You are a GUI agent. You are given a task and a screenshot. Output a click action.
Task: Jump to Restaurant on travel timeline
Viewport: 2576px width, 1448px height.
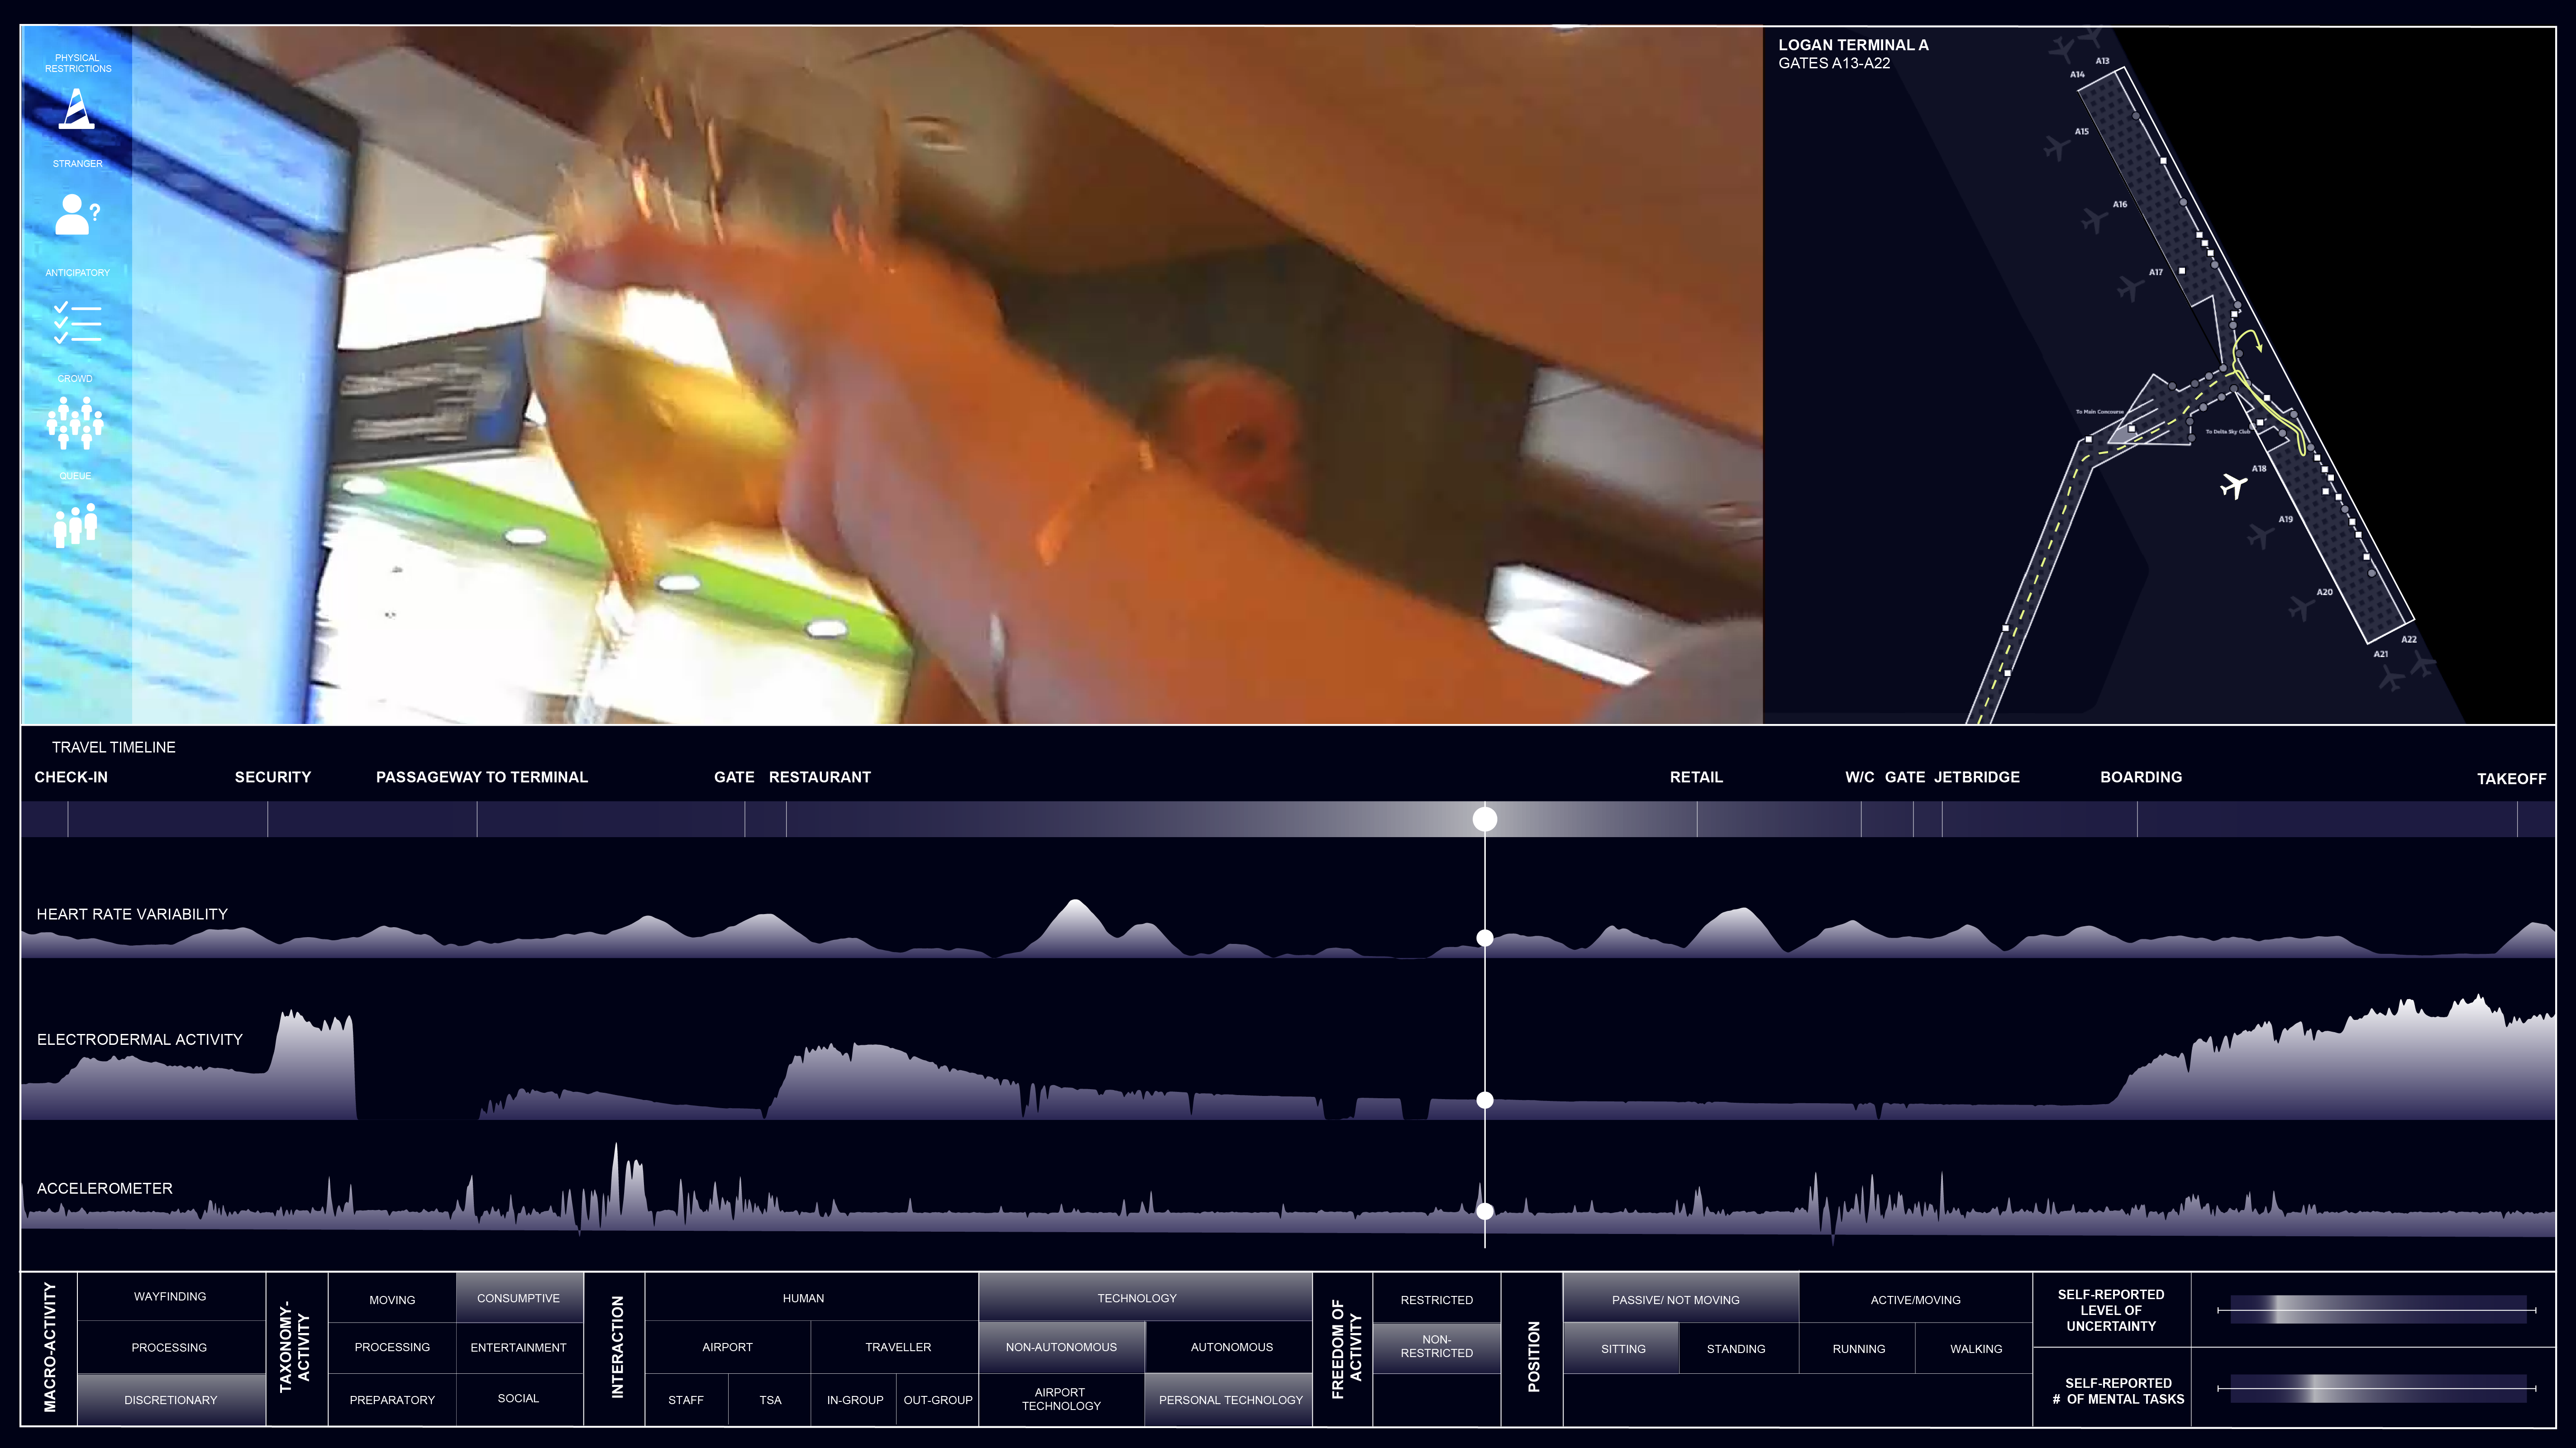[x=819, y=777]
